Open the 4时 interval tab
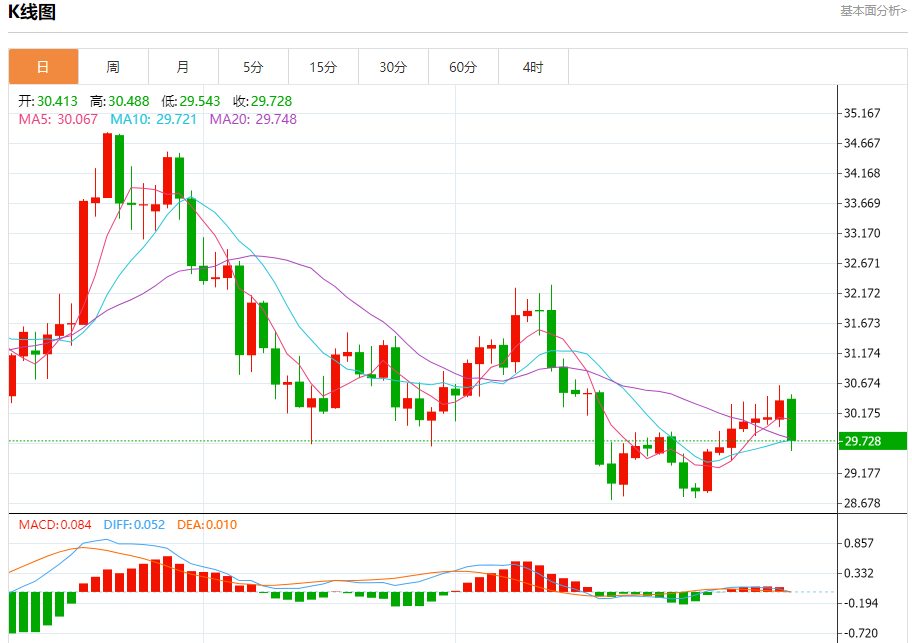The width and height of the screenshot is (912, 643). pyautogui.click(x=533, y=67)
